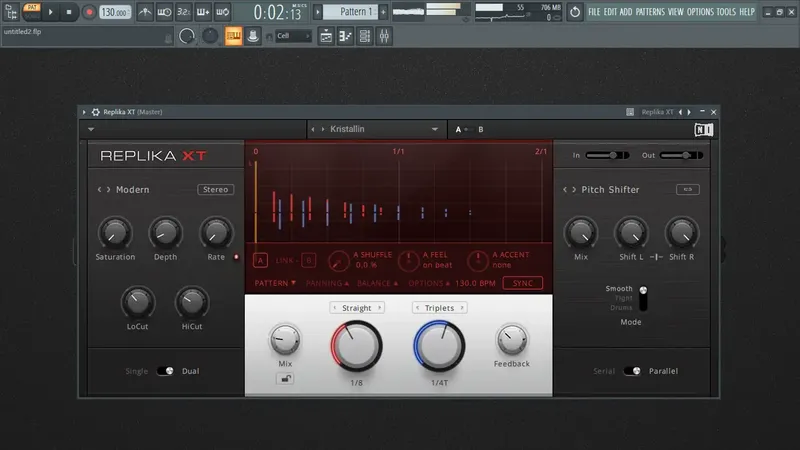Select preset slot B
Viewport: 800px width, 450px height.
[x=481, y=130]
